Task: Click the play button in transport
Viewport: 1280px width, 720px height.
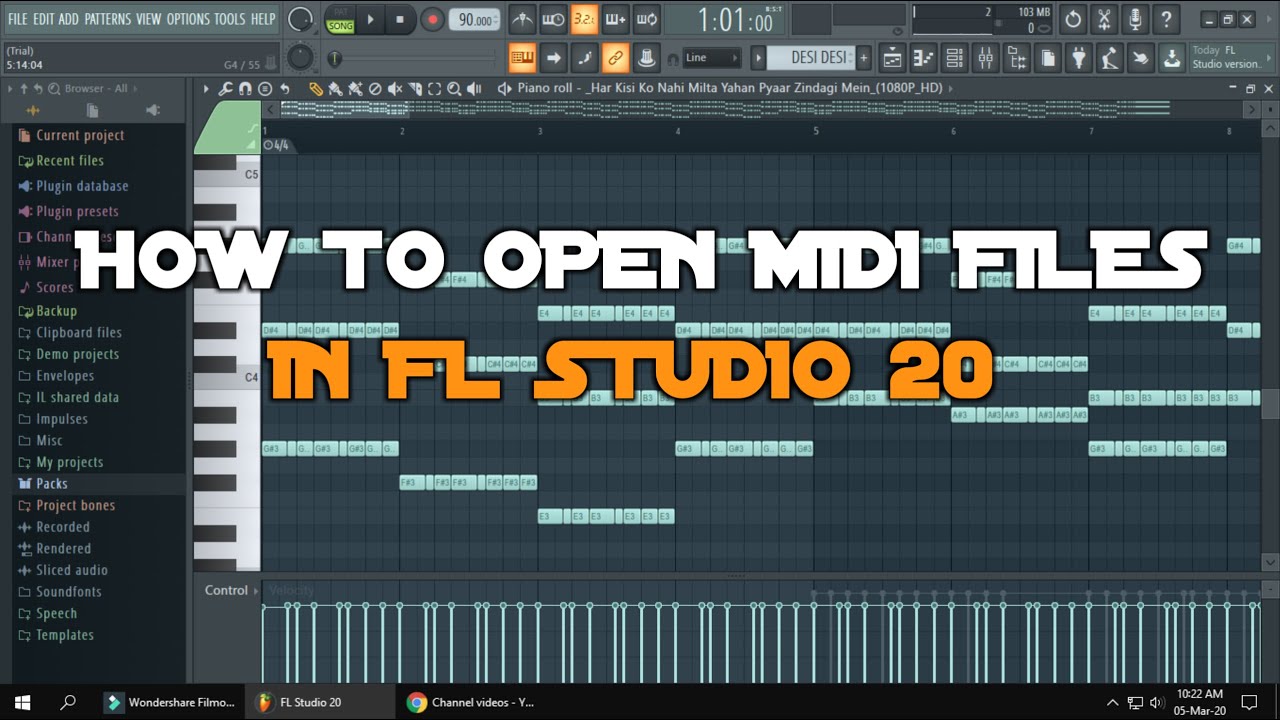Action: 370,19
